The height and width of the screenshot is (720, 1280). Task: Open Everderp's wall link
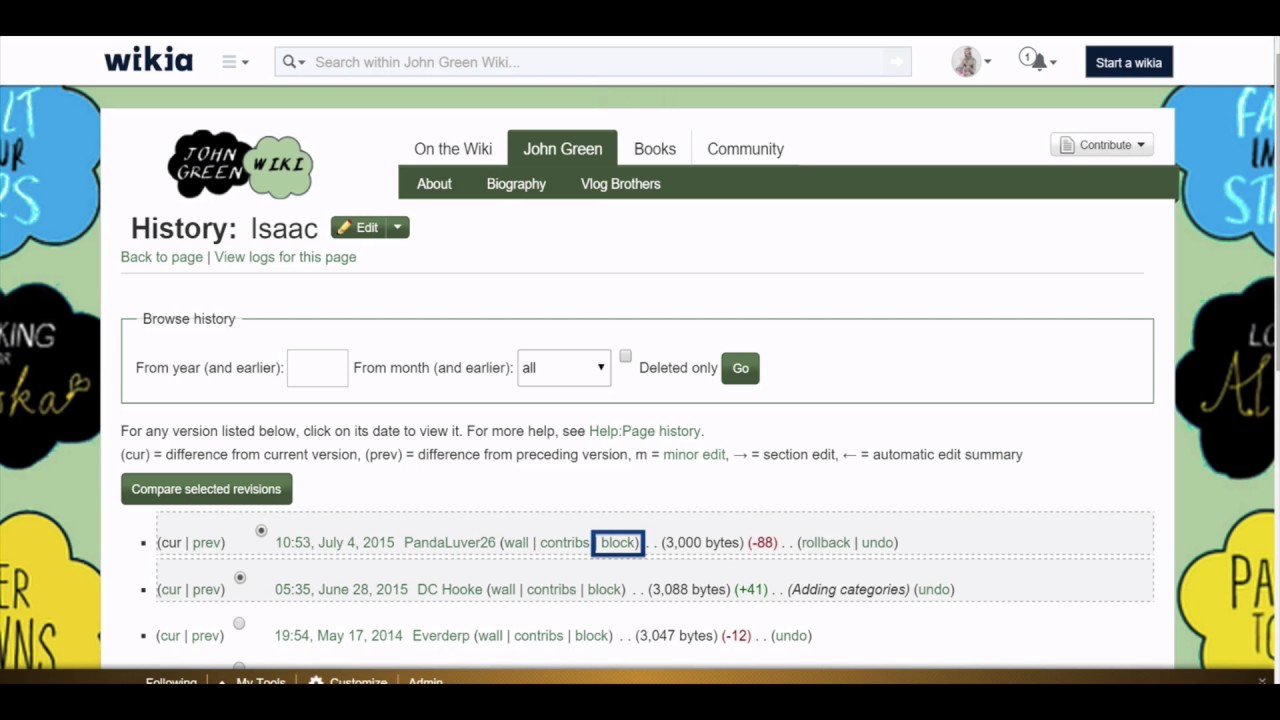pos(490,636)
